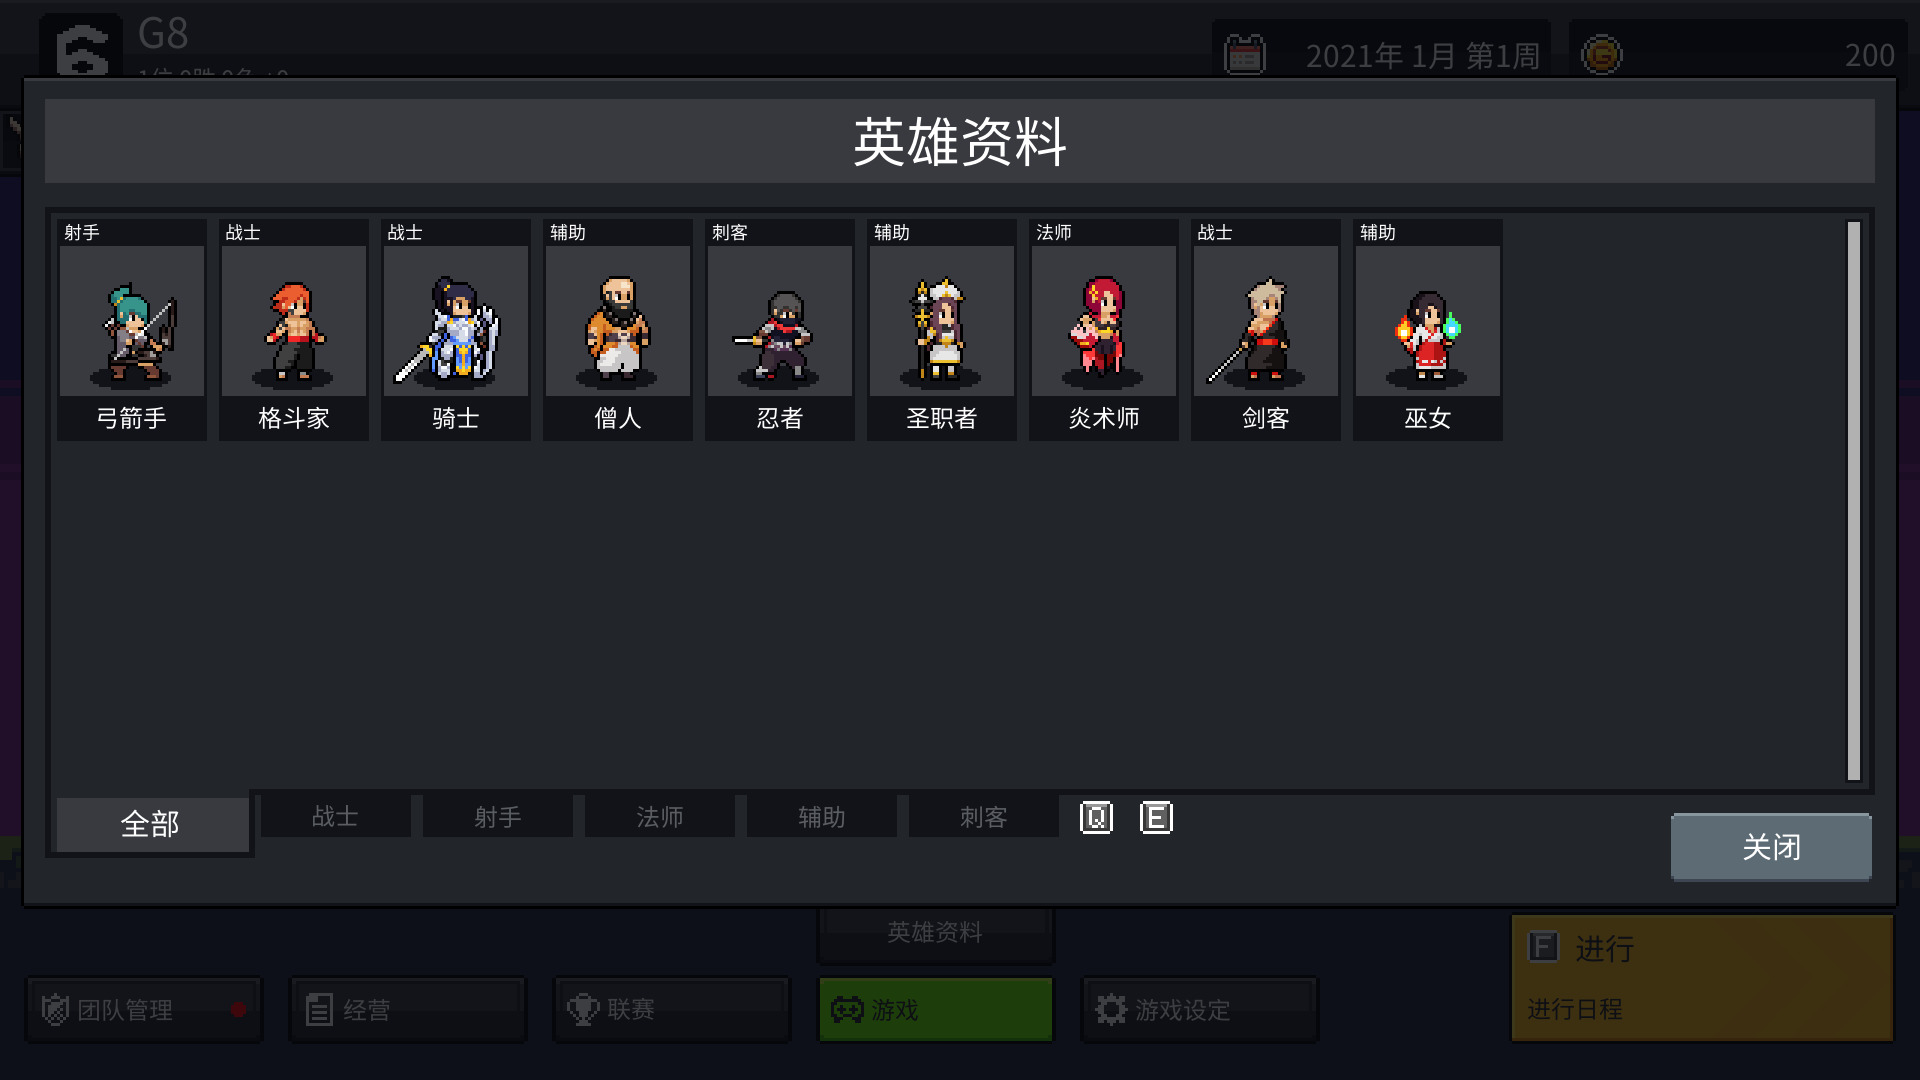Switch to the 刺客 filter tab
The height and width of the screenshot is (1080, 1920).
tap(983, 816)
